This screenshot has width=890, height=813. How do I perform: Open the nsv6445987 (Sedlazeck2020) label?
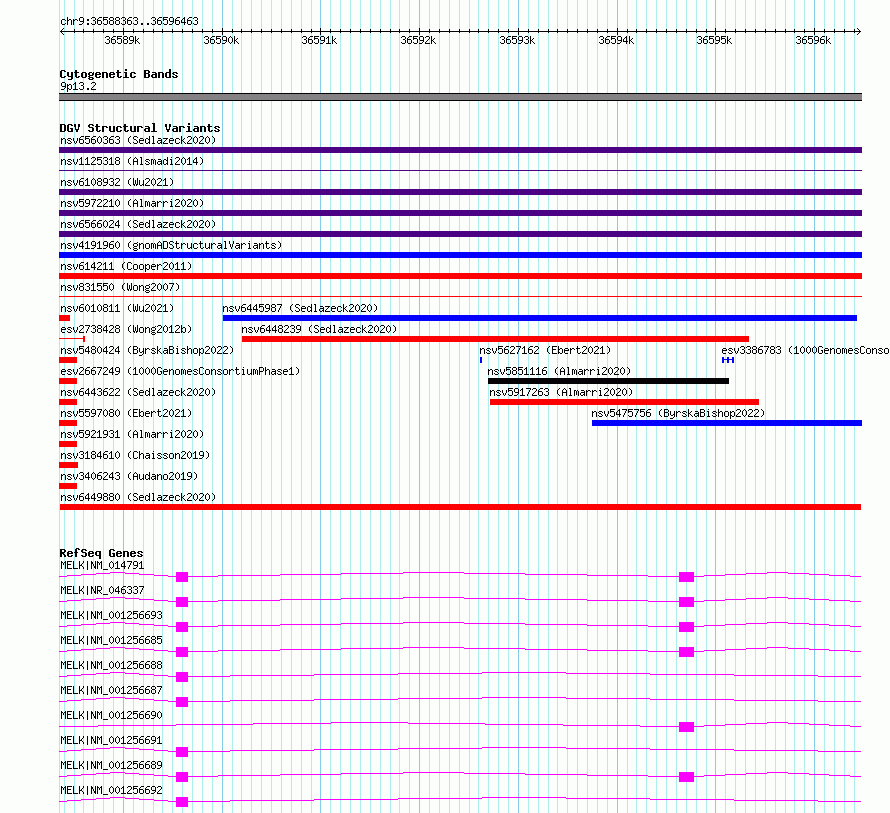(x=300, y=308)
